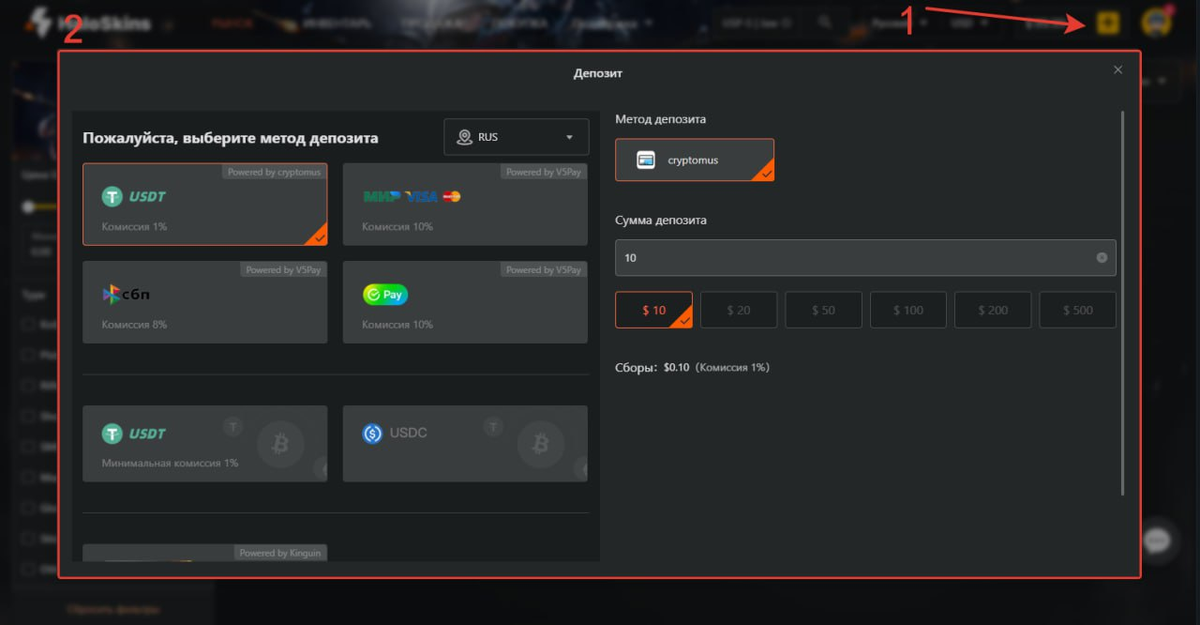Choose USDT card with minimum commission 1%
Screen dimensions: 1200x625
click(204, 443)
